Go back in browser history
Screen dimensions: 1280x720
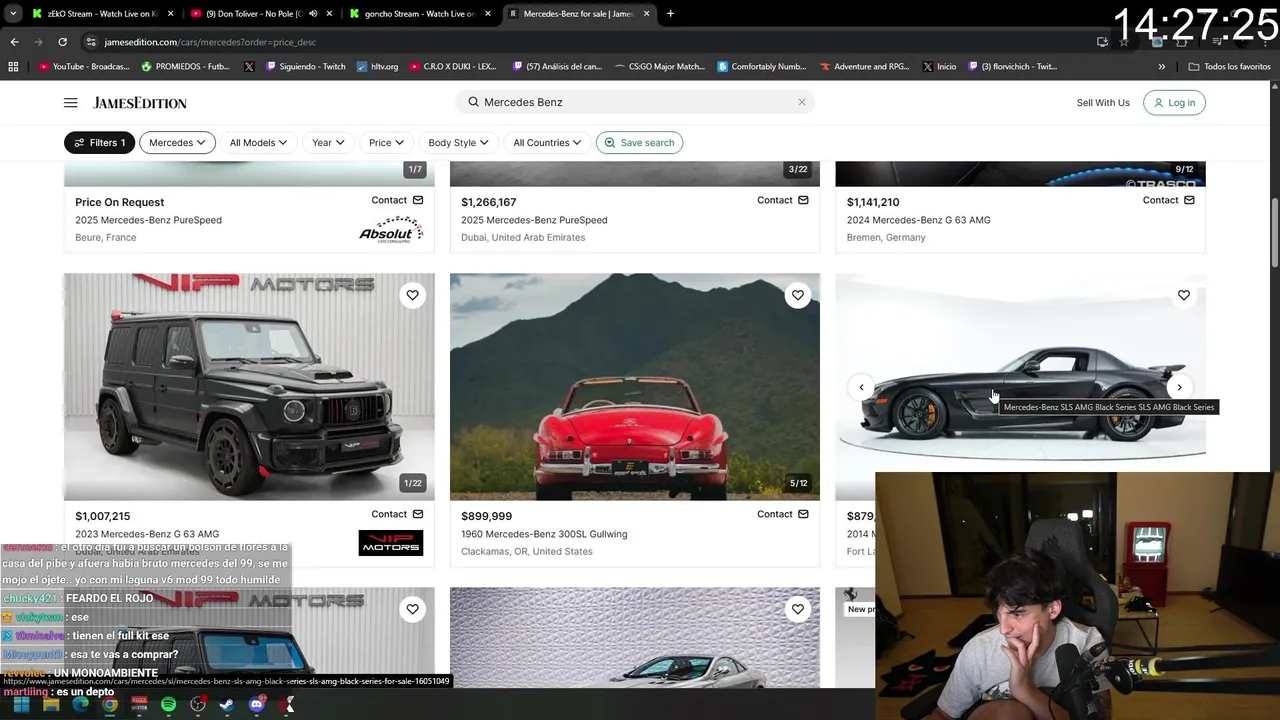point(14,42)
